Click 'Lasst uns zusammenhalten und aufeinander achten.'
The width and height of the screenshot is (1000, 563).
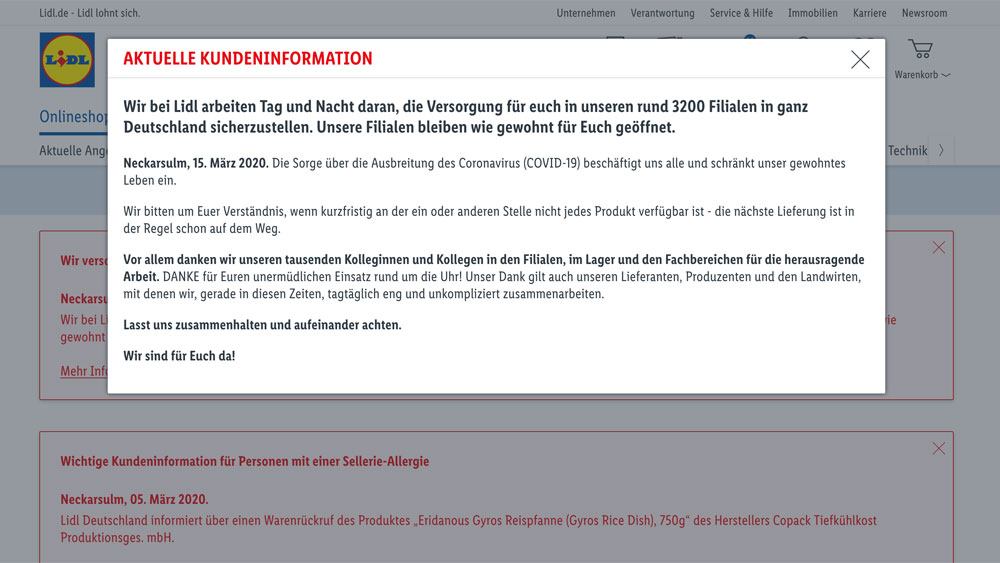tap(262, 325)
